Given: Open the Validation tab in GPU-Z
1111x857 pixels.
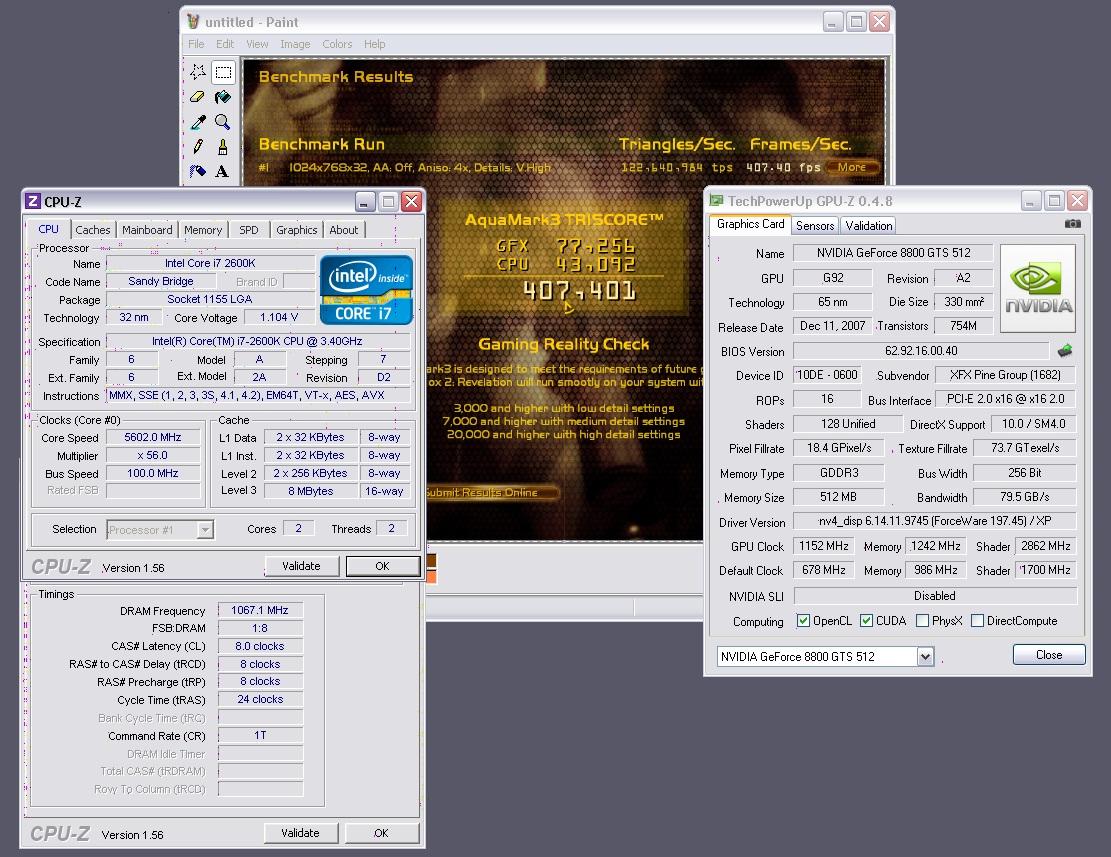Looking at the screenshot, I should 869,226.
